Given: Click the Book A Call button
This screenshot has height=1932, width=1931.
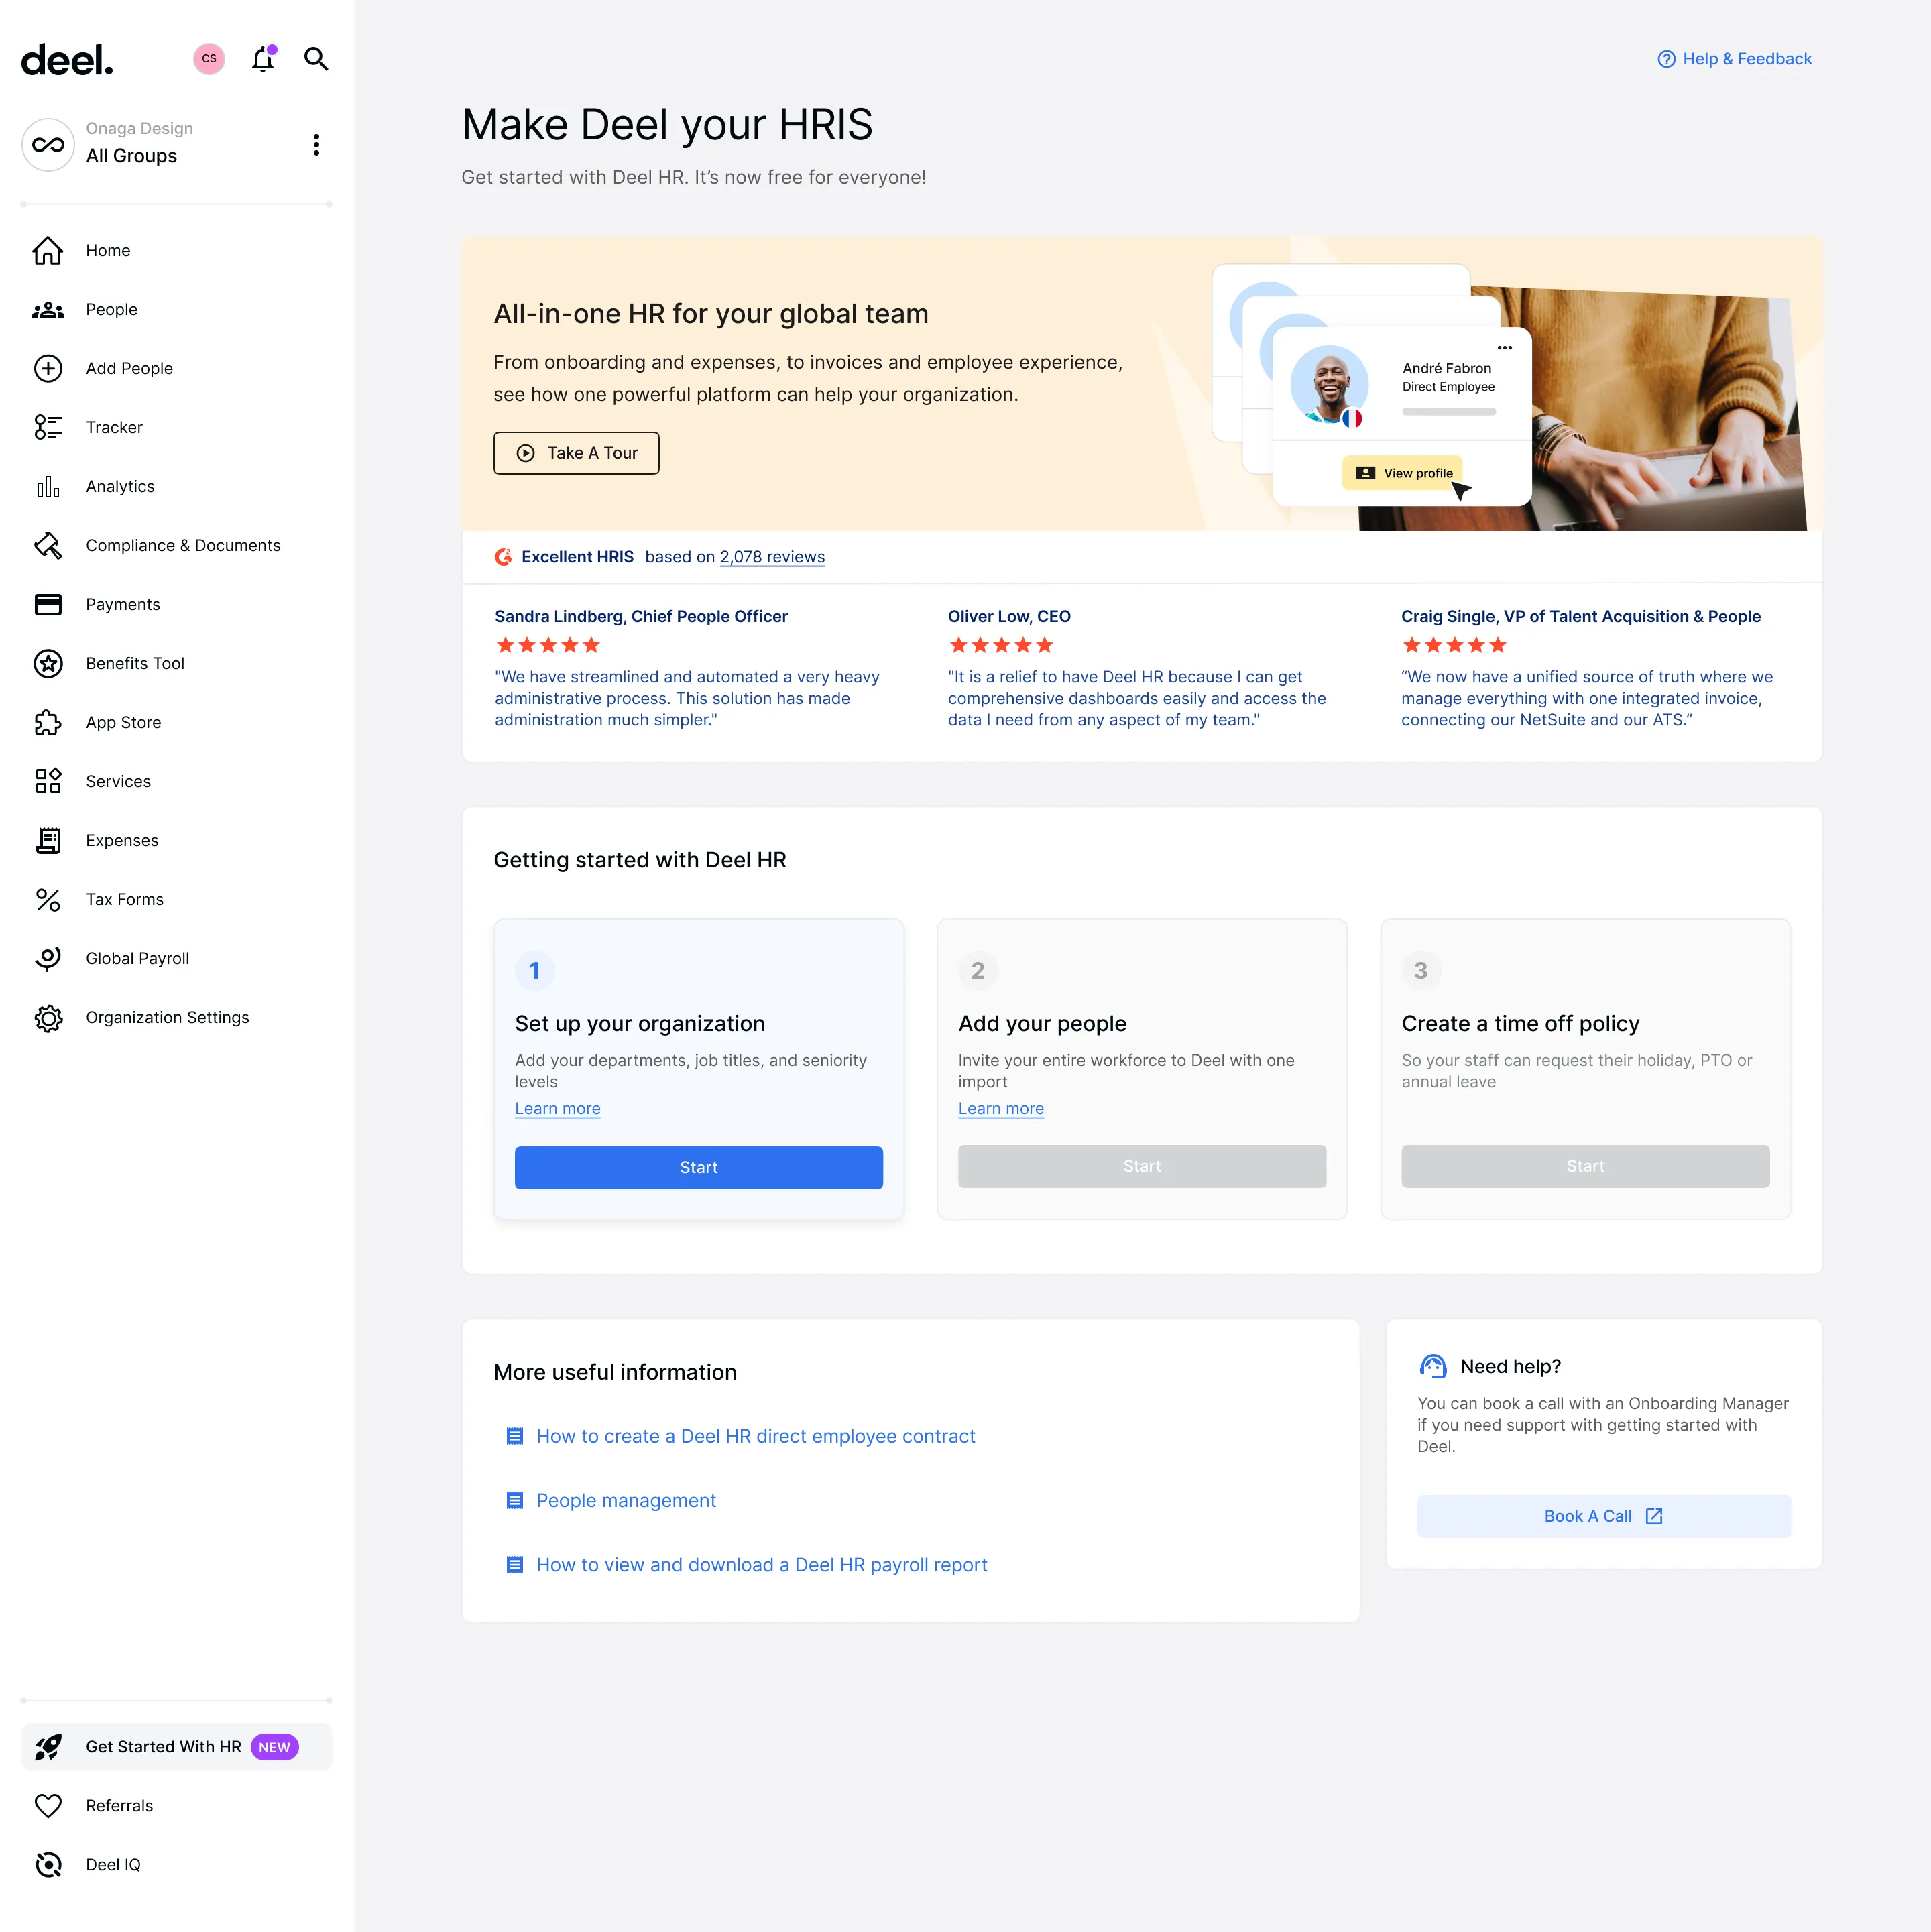Looking at the screenshot, I should click(x=1603, y=1517).
